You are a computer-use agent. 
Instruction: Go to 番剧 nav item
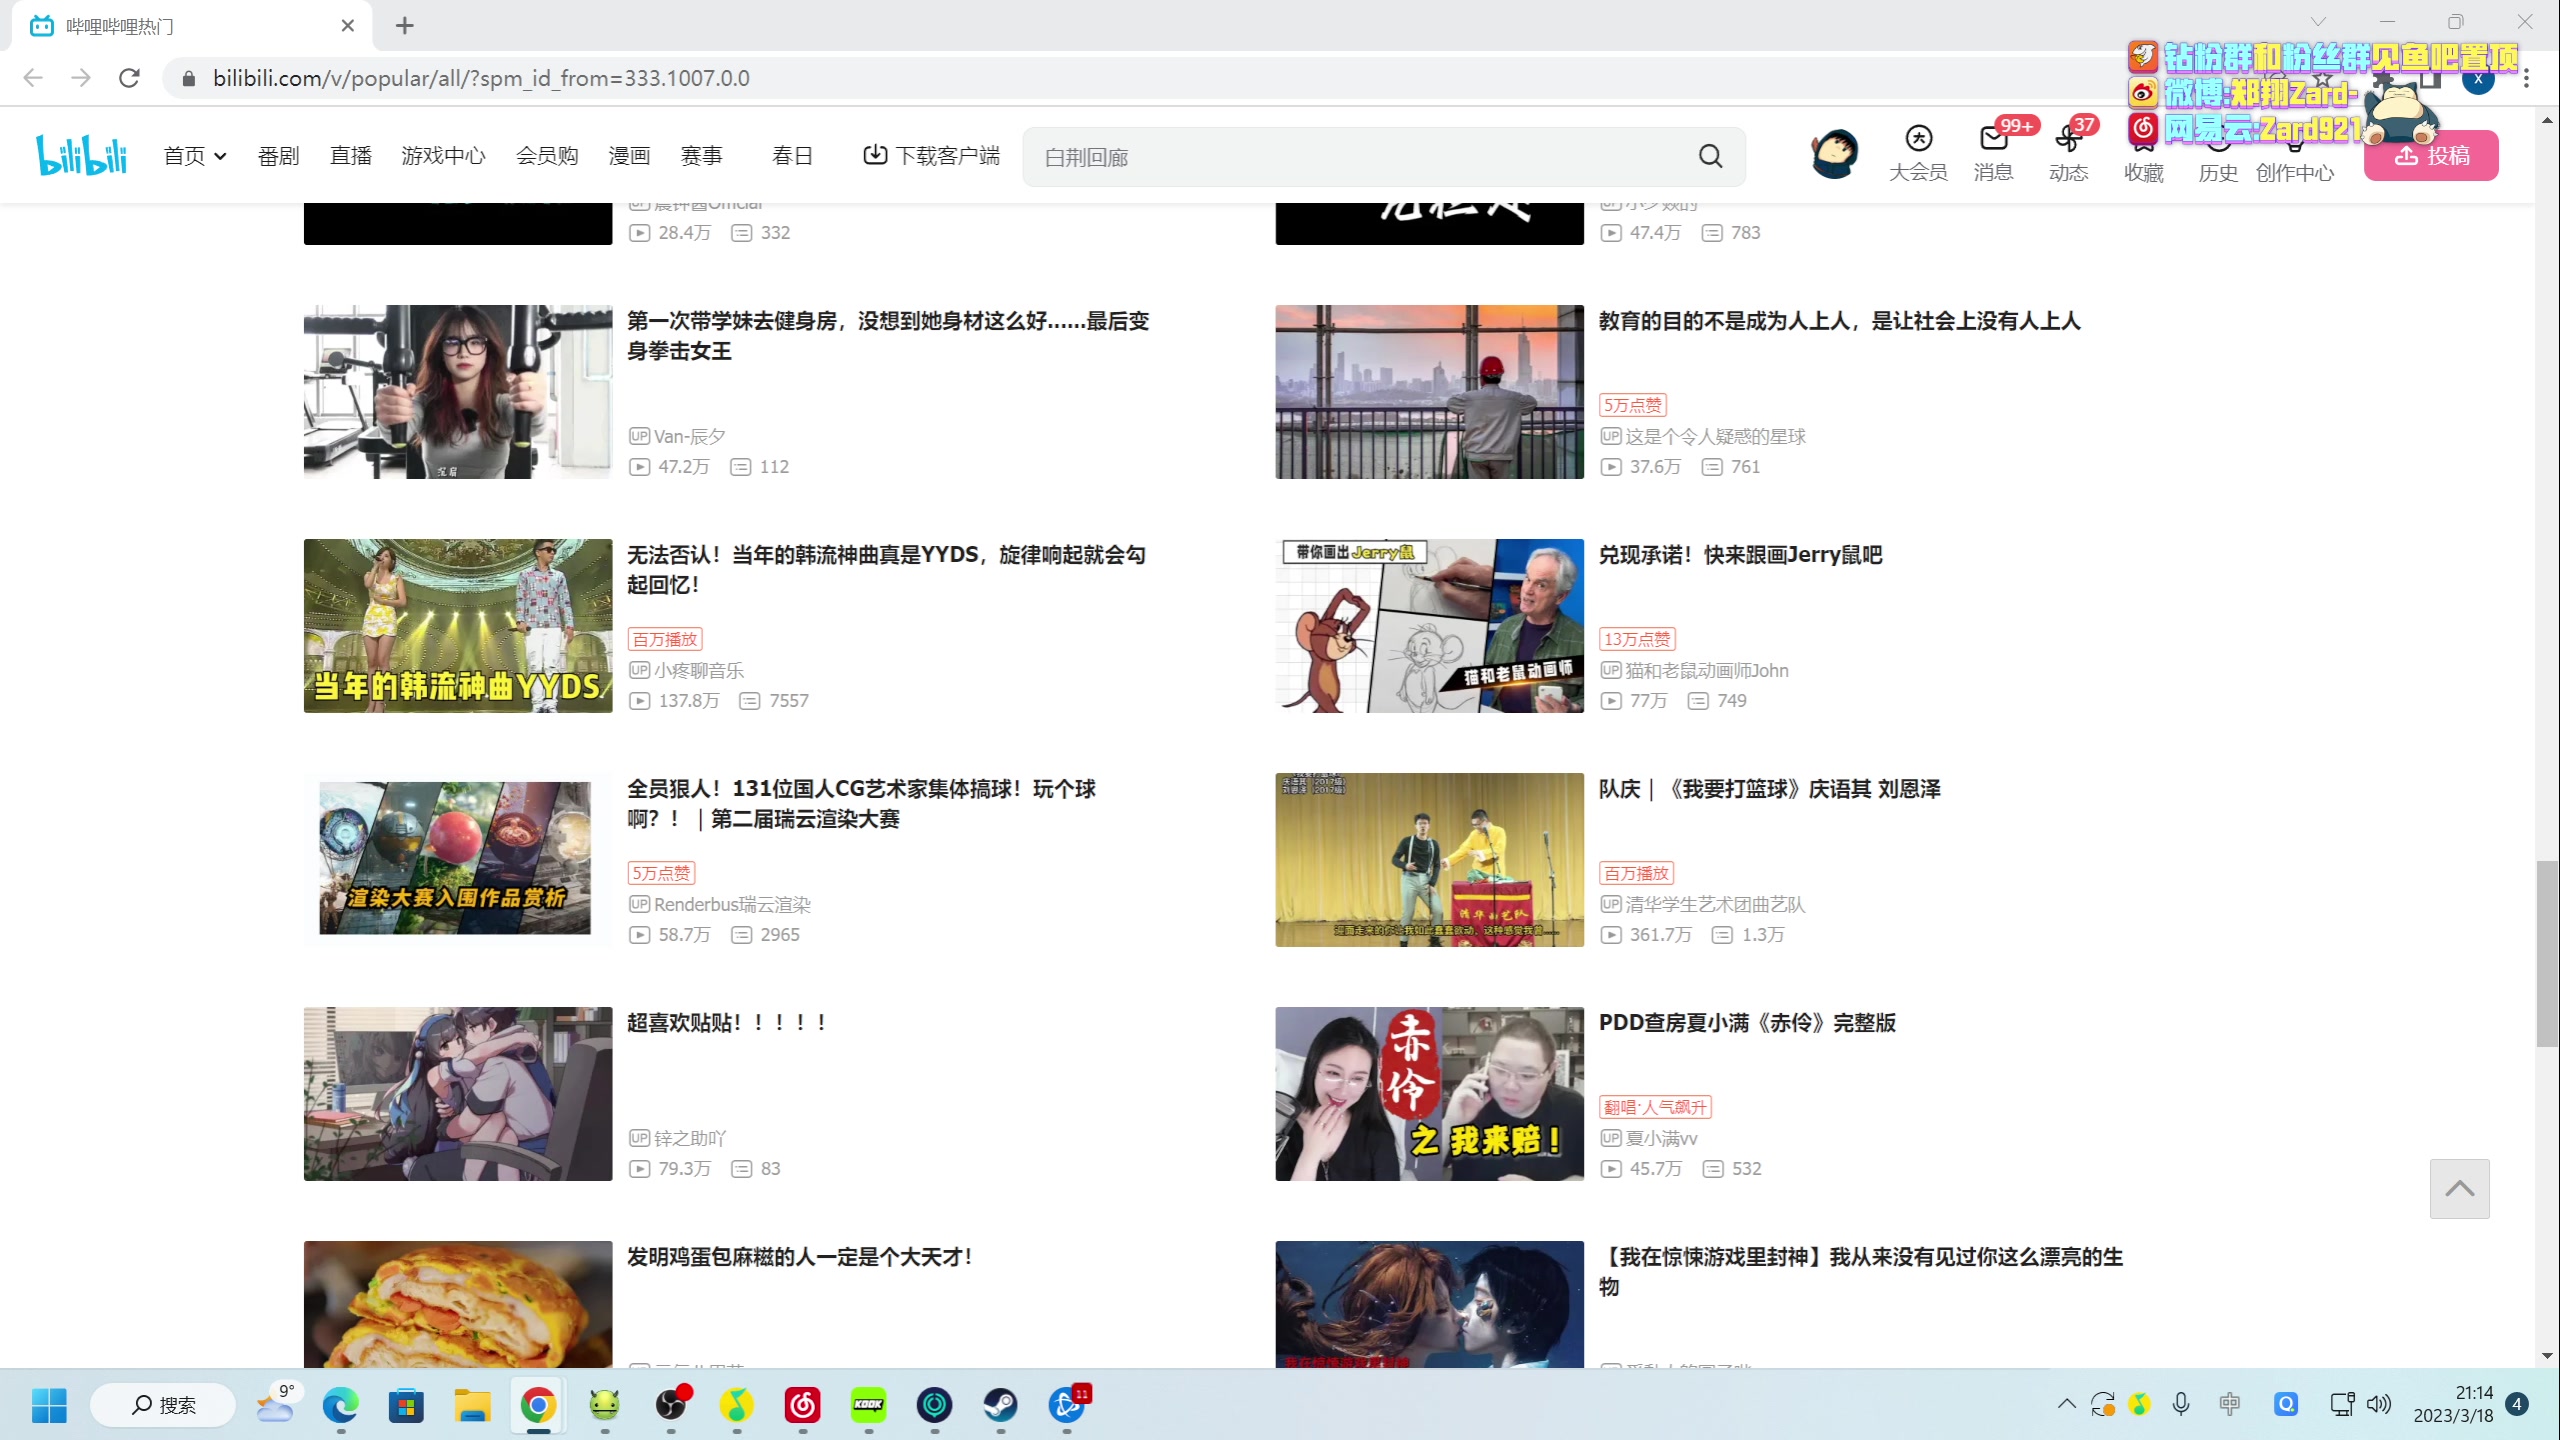278,156
